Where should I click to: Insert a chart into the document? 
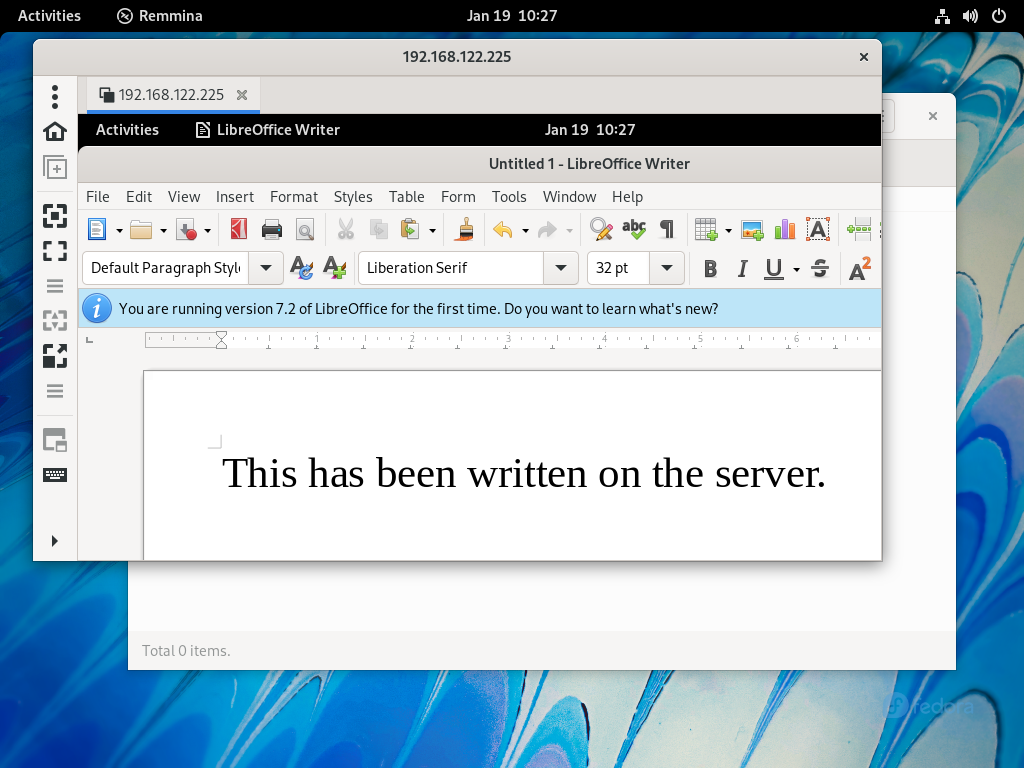coord(784,229)
